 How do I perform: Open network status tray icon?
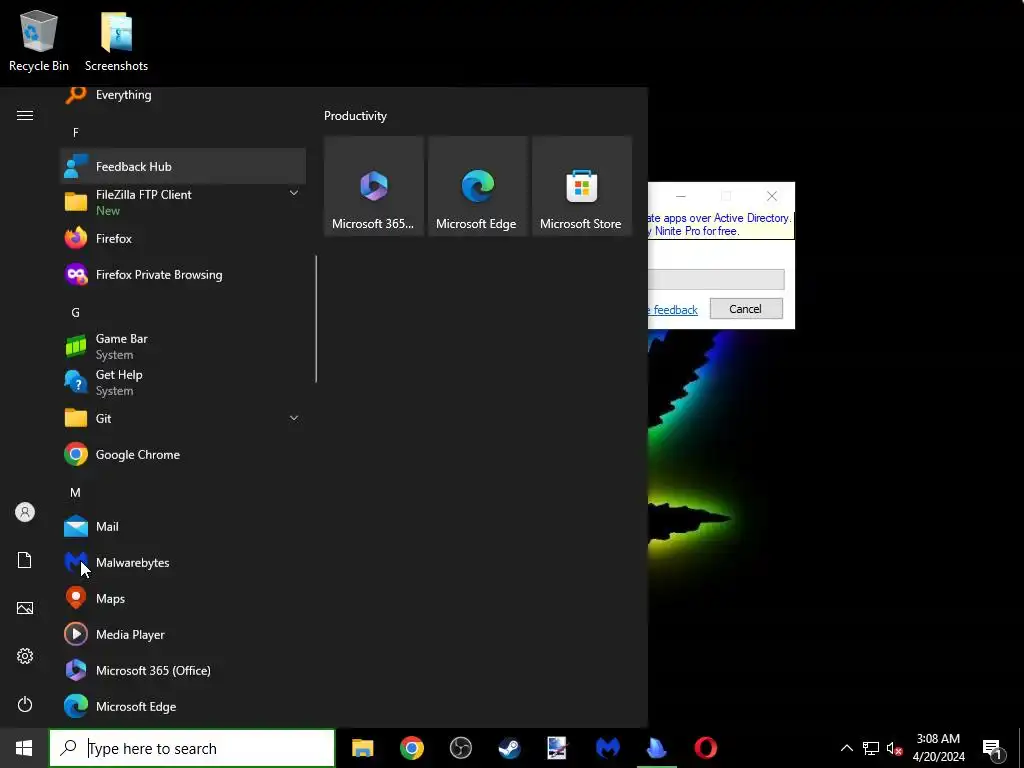click(871, 748)
